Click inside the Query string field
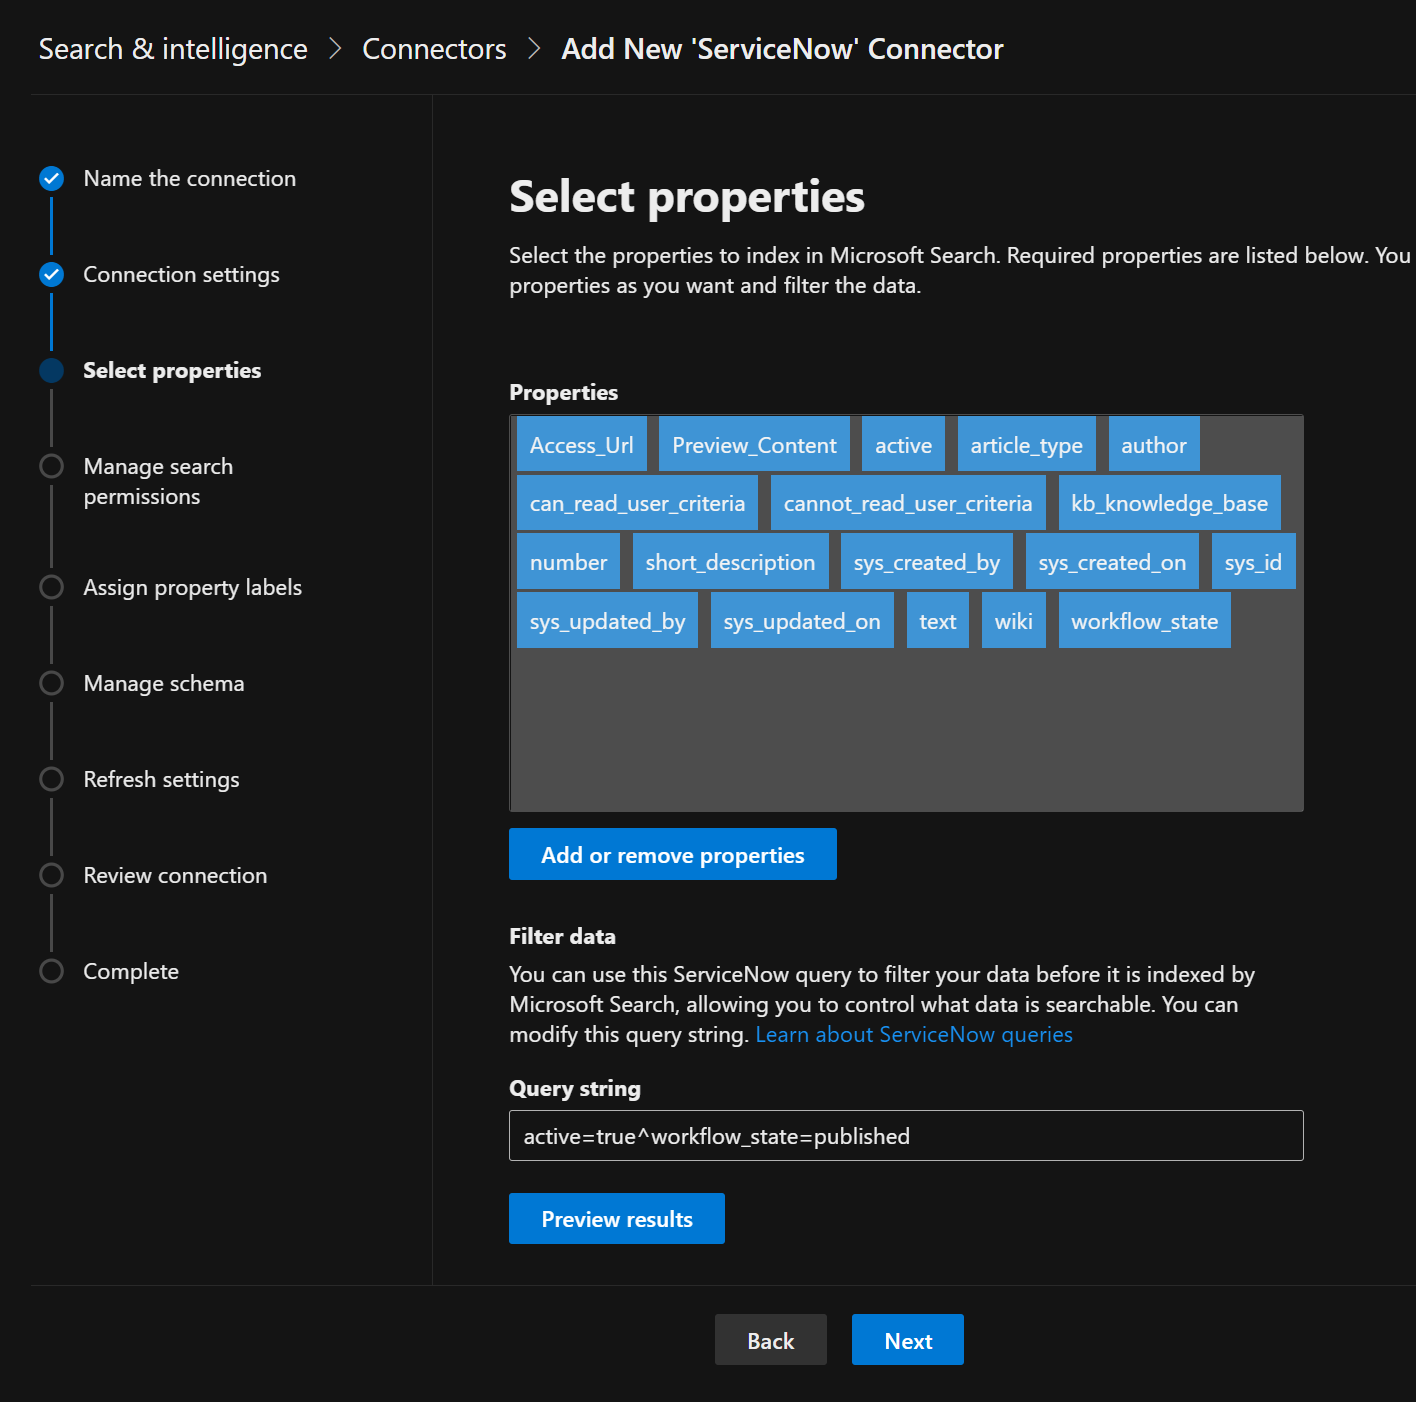Image resolution: width=1416 pixels, height=1402 pixels. (x=905, y=1136)
